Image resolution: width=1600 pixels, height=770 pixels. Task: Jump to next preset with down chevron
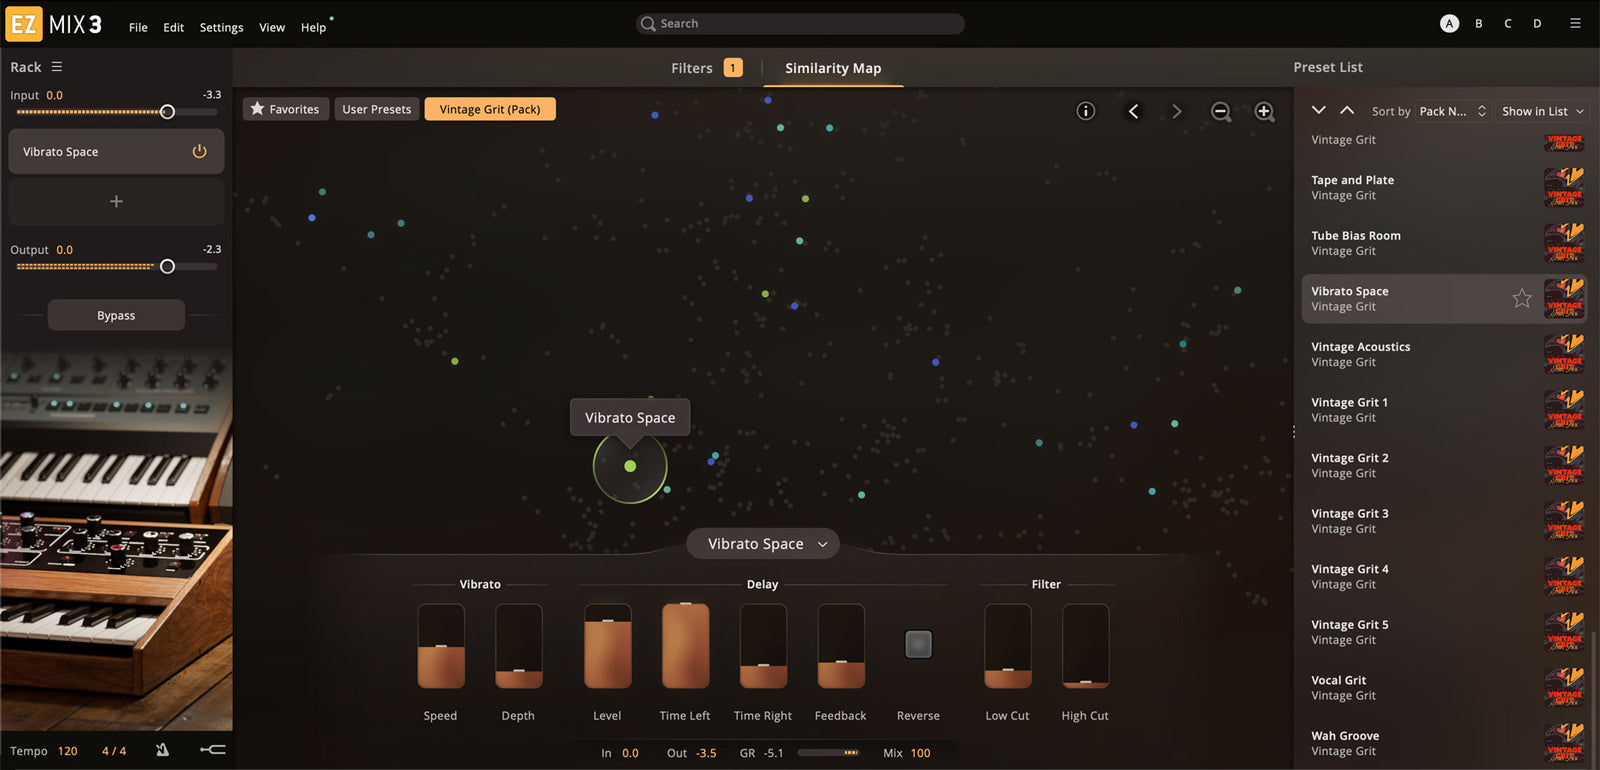point(1319,110)
